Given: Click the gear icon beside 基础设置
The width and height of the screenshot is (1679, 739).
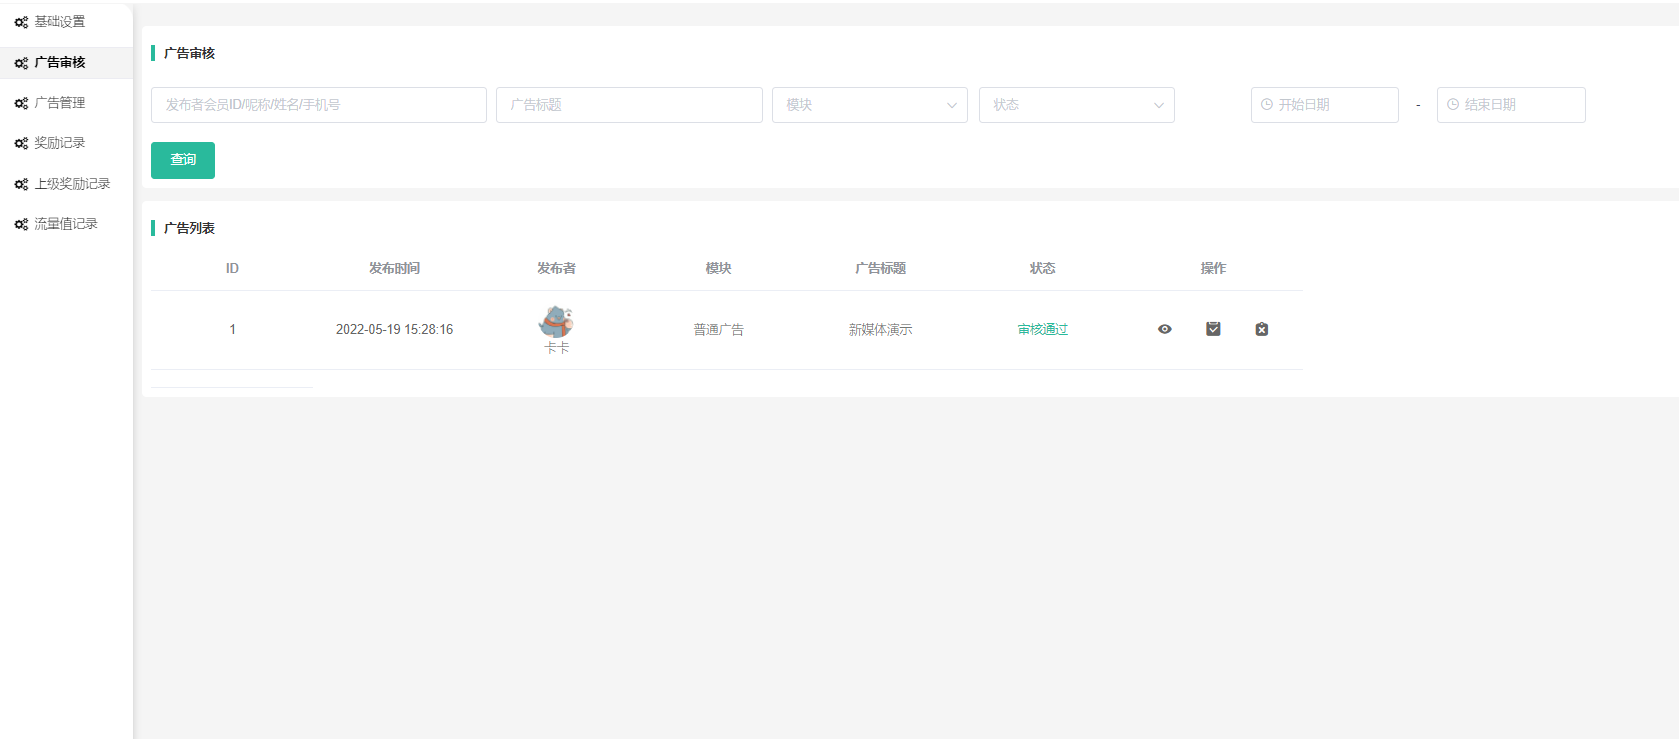Looking at the screenshot, I should (21, 22).
